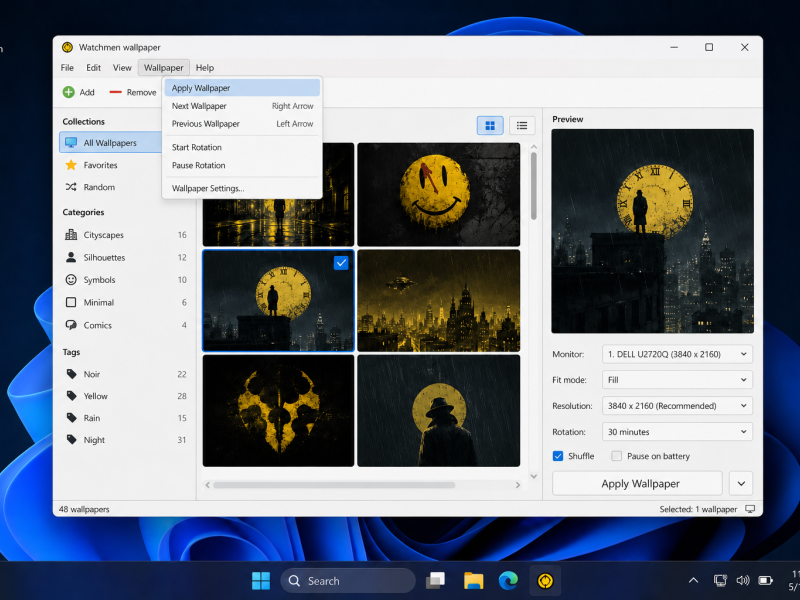Open the volume control in system tray

743,581
